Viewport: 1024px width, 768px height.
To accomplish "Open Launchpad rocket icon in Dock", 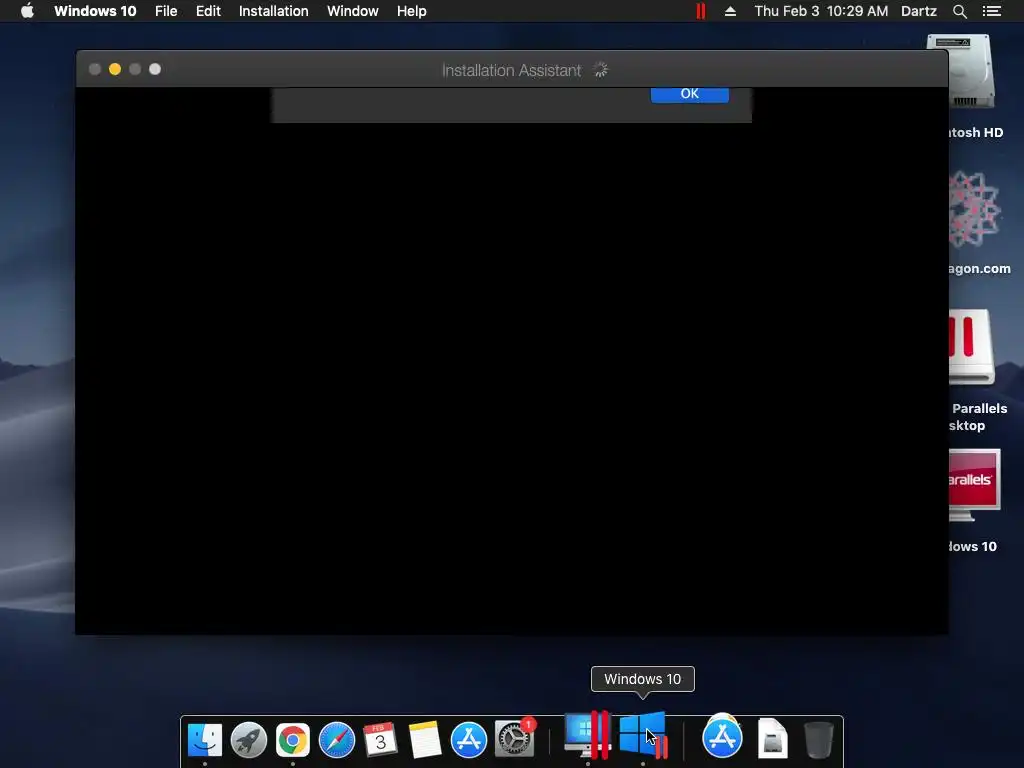I will pos(249,740).
